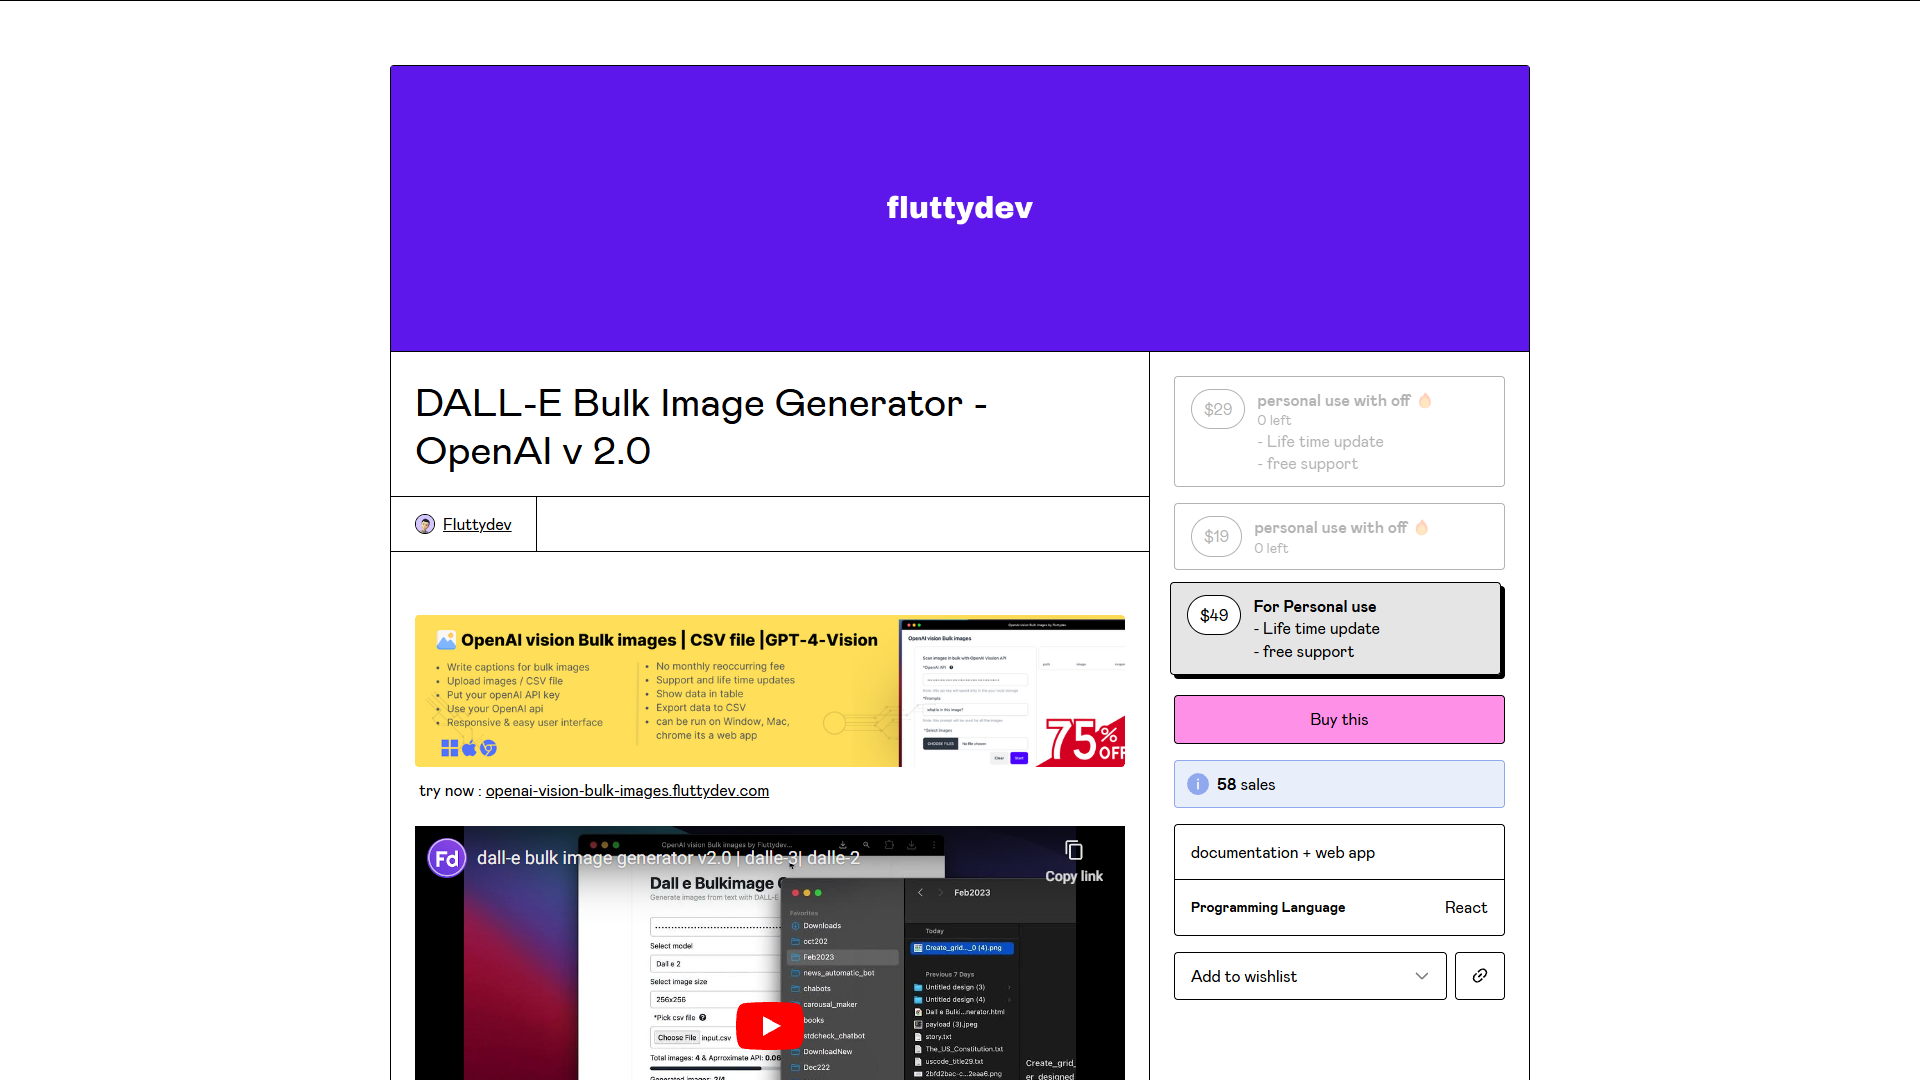Click the flame icon on $19 option
Screen dimensions: 1920x1080
point(1422,527)
